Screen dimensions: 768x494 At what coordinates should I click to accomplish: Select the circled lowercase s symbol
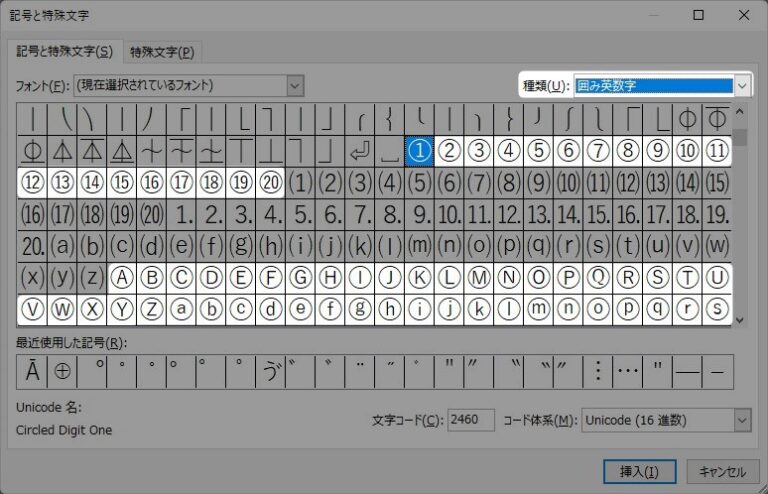716,308
